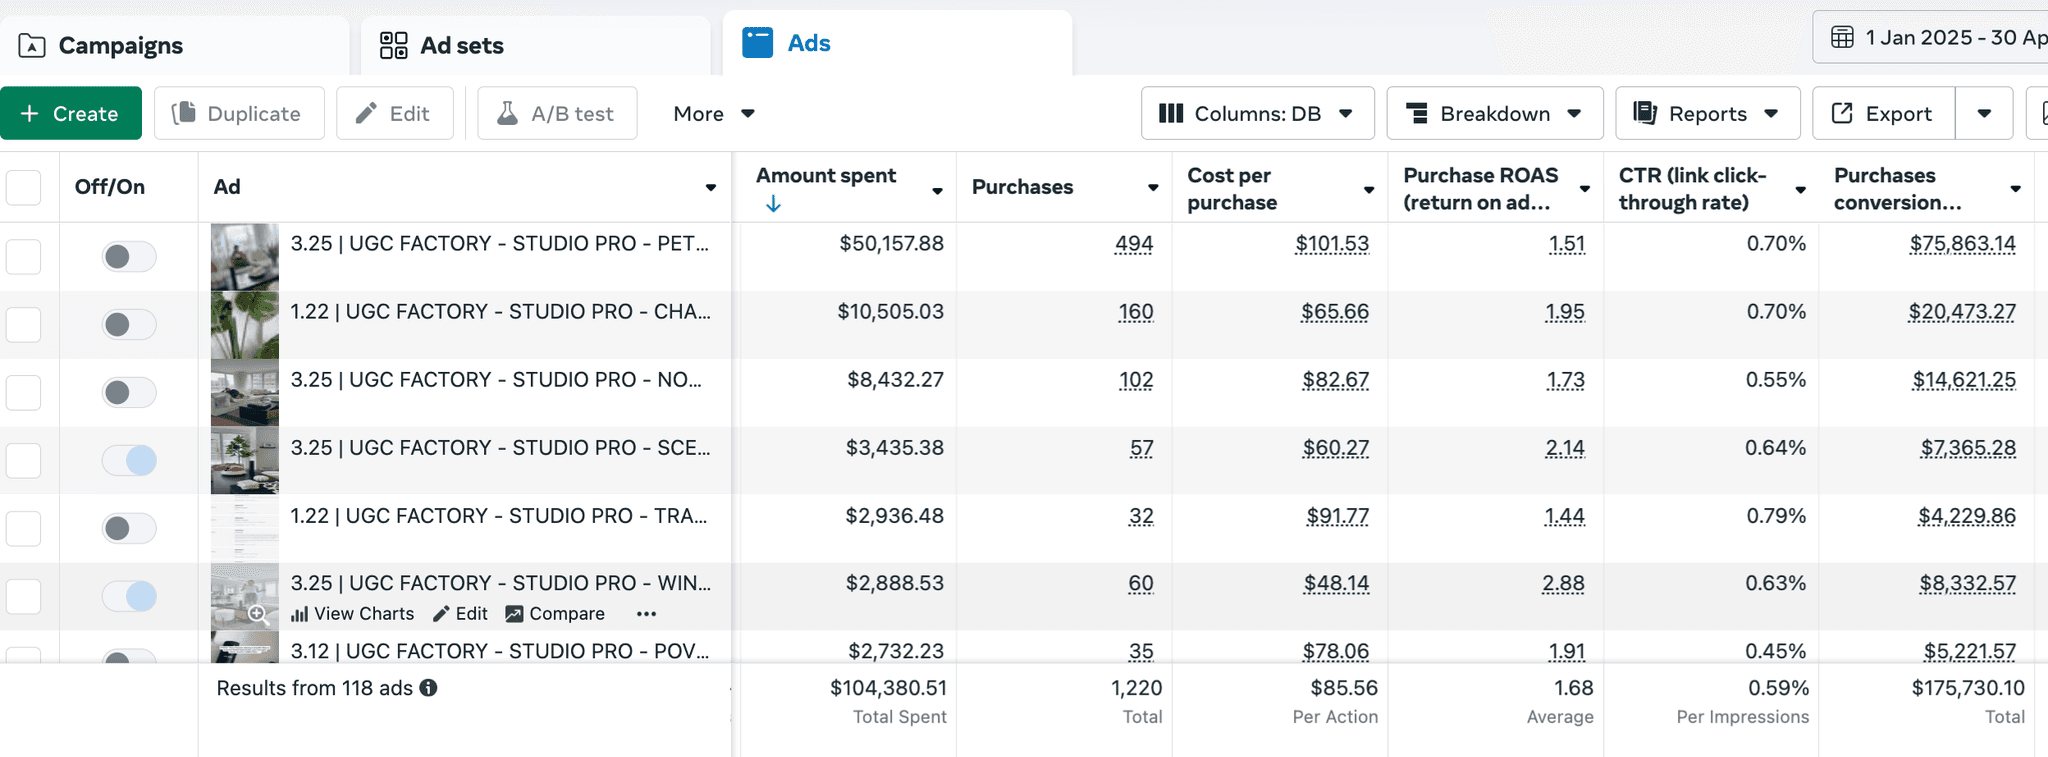This screenshot has width=2048, height=757.
Task: Click the ROAS value 2.14
Action: coord(1565,448)
